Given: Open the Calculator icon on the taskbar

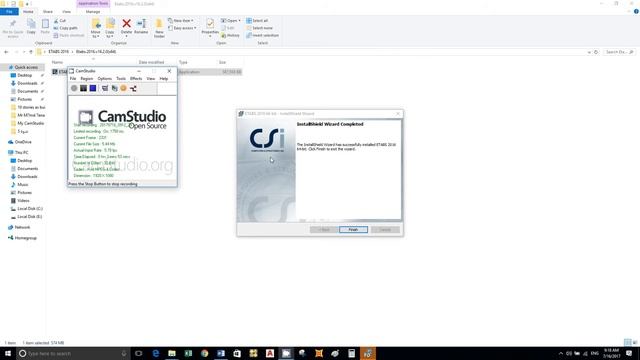Looking at the screenshot, I should click(351, 353).
